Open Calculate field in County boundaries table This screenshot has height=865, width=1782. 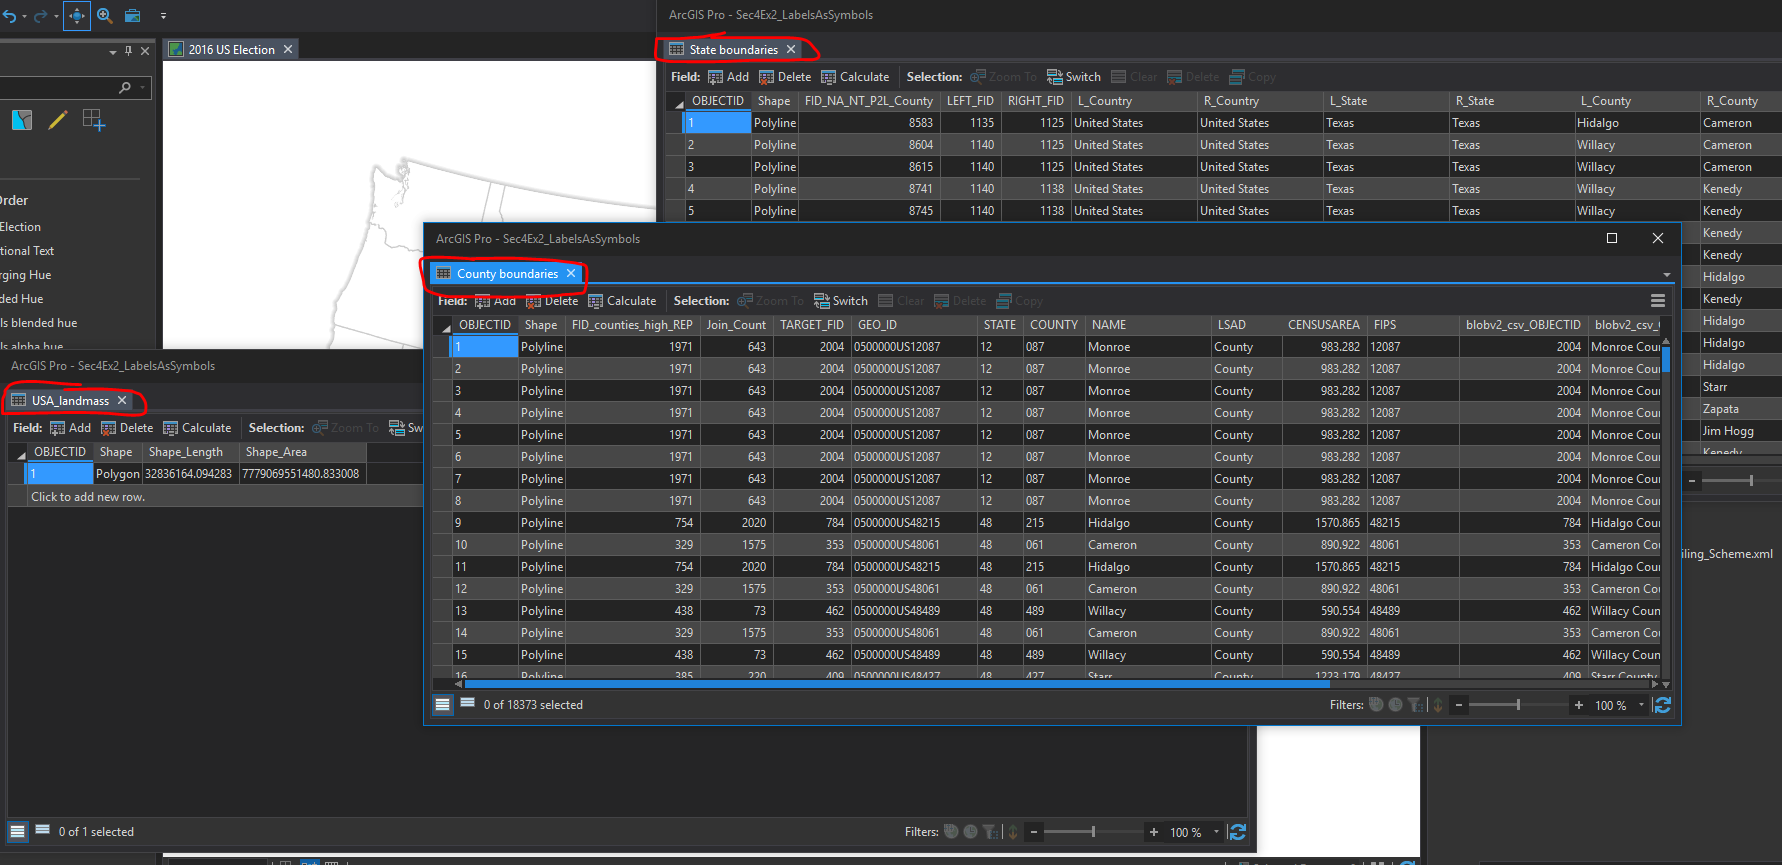pos(622,301)
